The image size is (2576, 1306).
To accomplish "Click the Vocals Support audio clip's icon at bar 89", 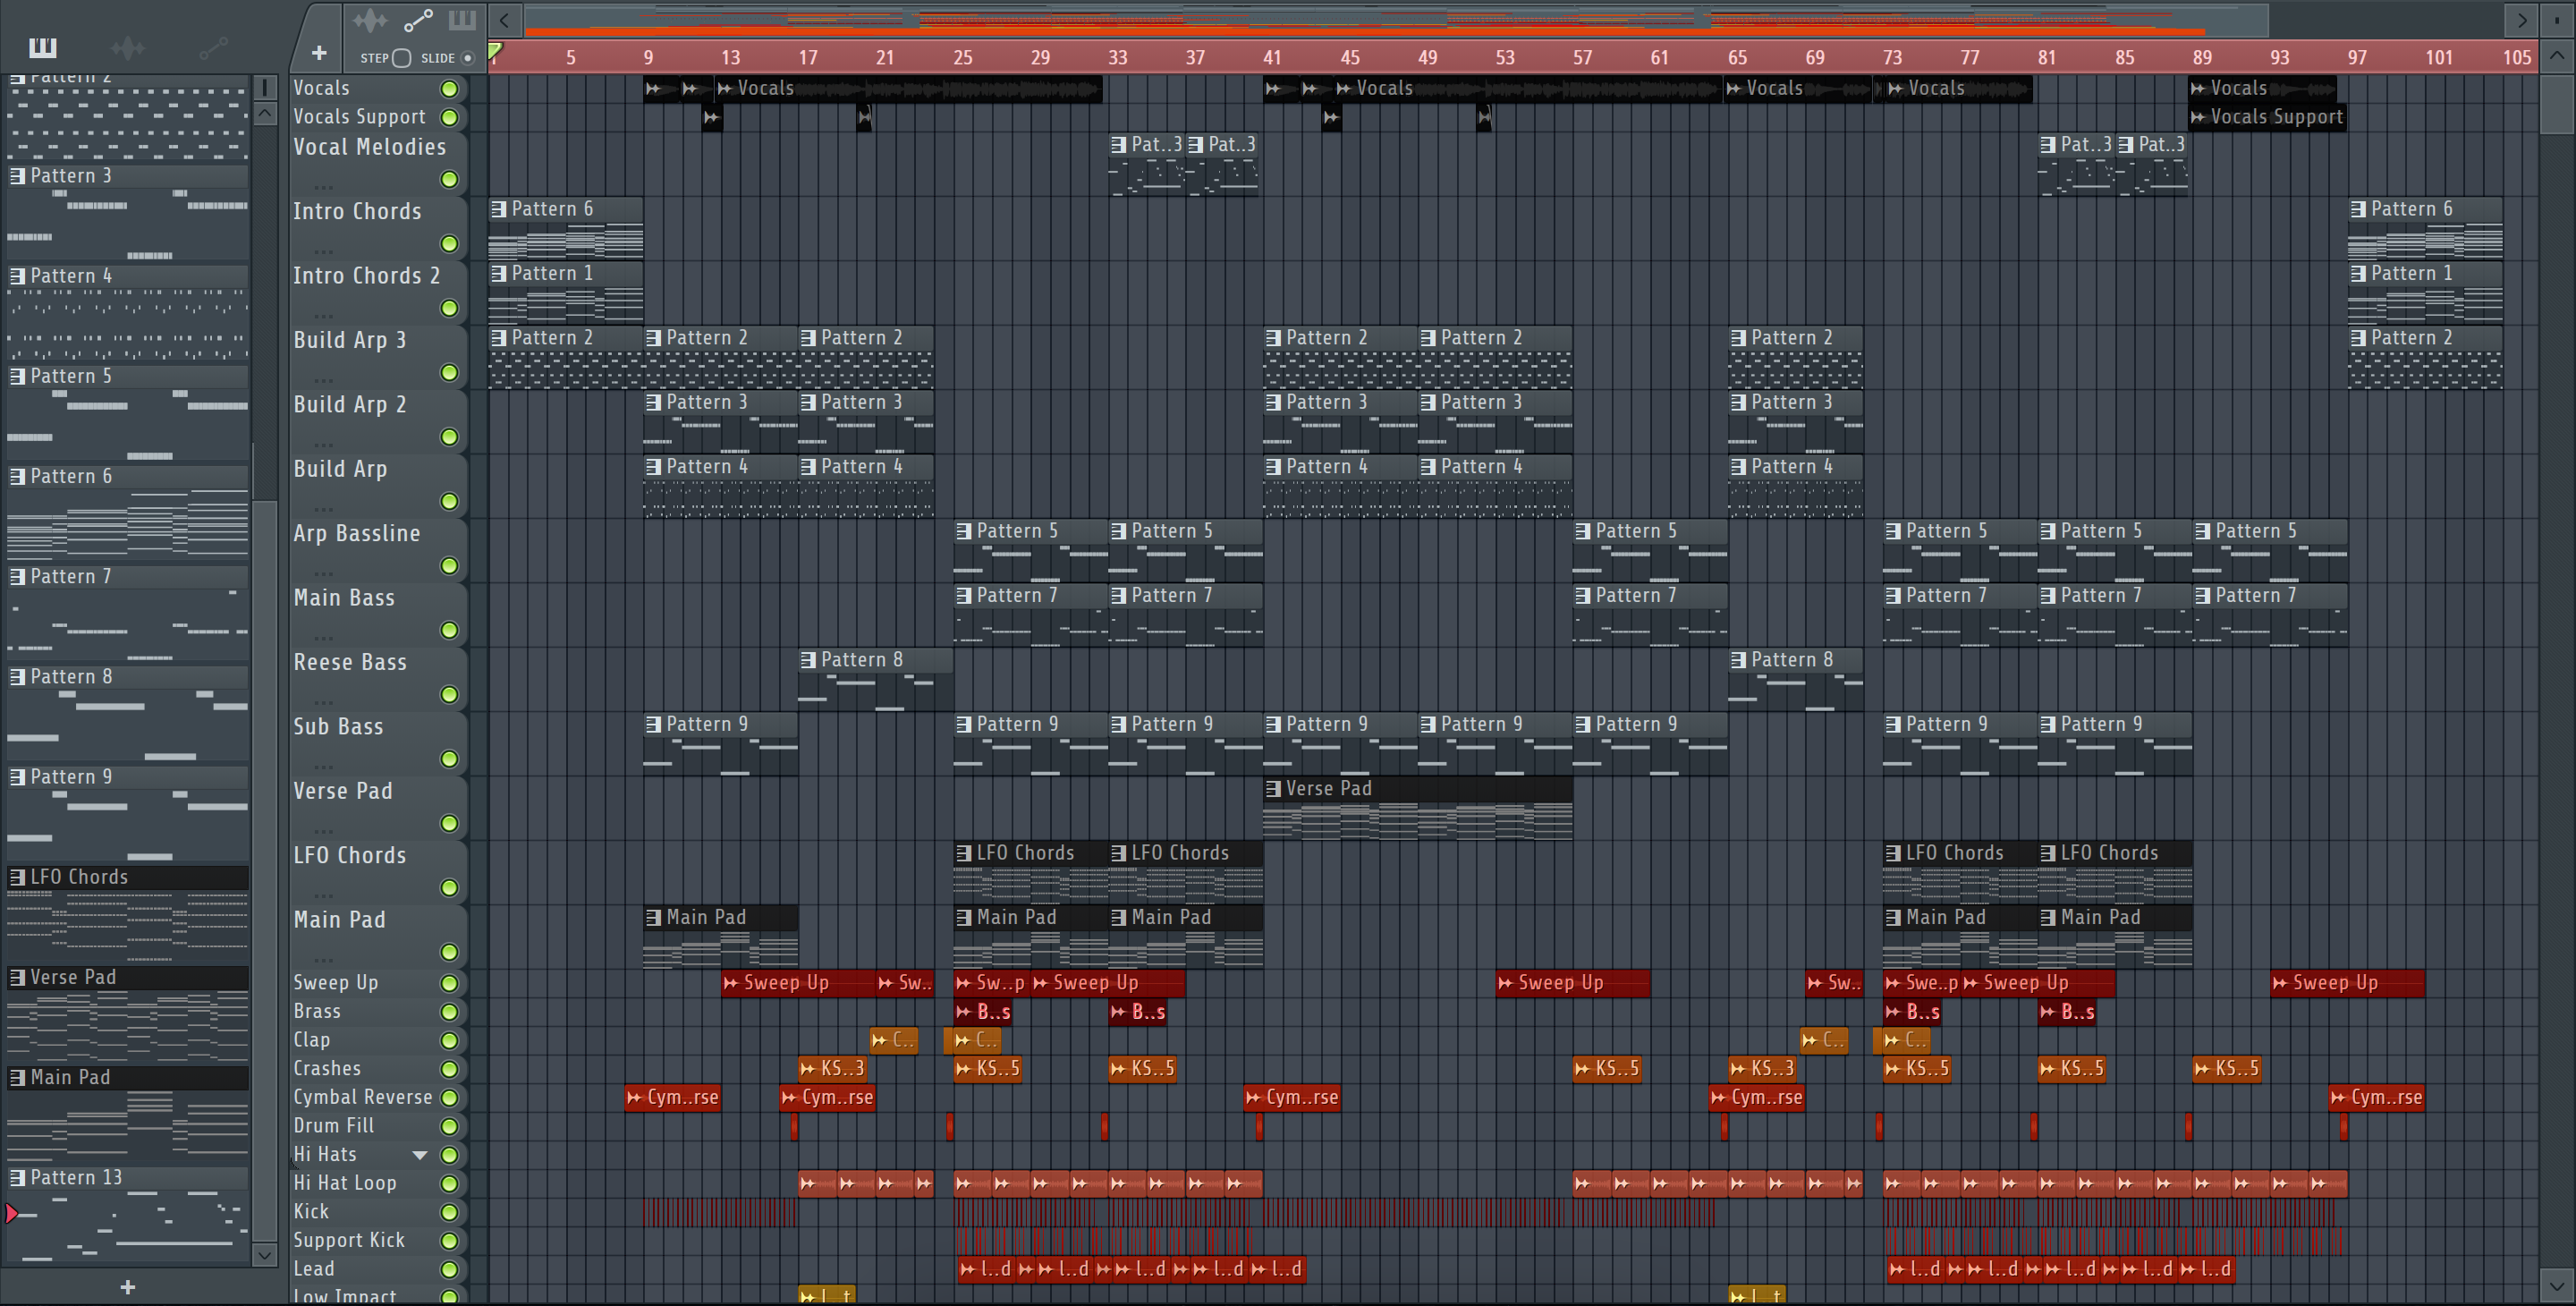I will tap(2198, 117).
